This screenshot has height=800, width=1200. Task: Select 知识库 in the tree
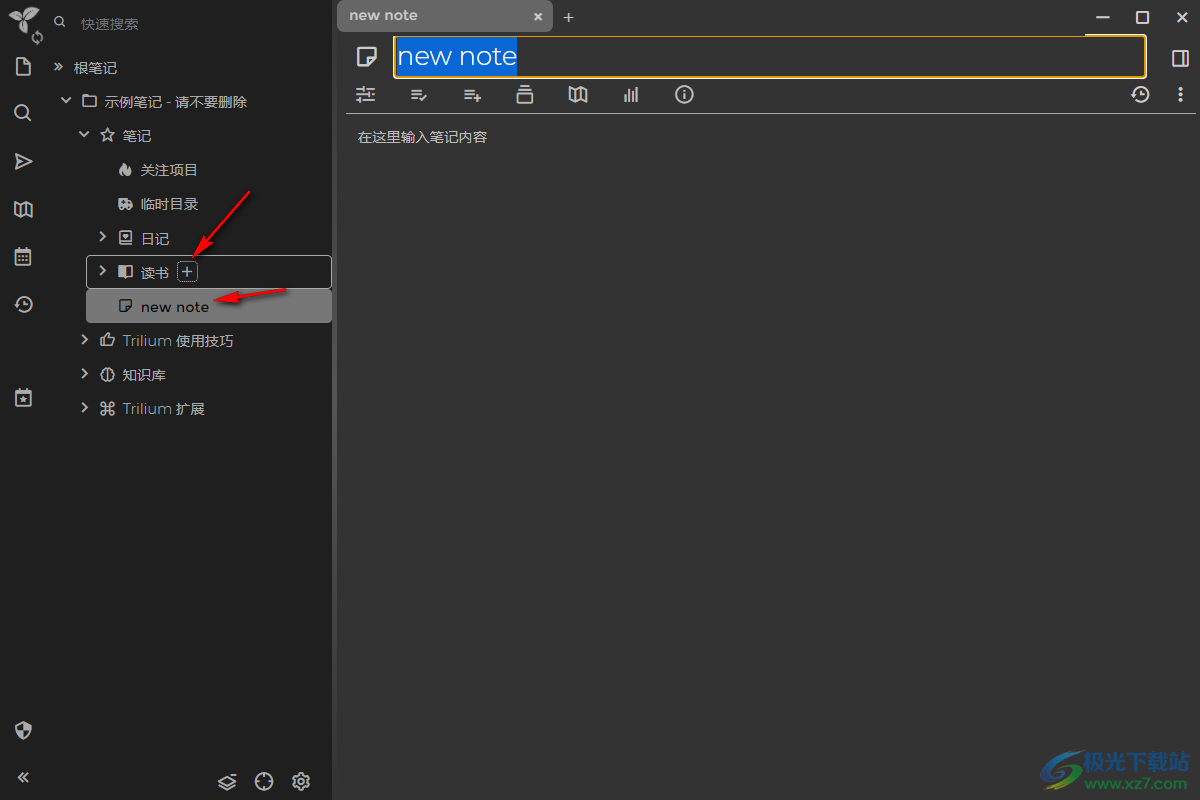144,375
